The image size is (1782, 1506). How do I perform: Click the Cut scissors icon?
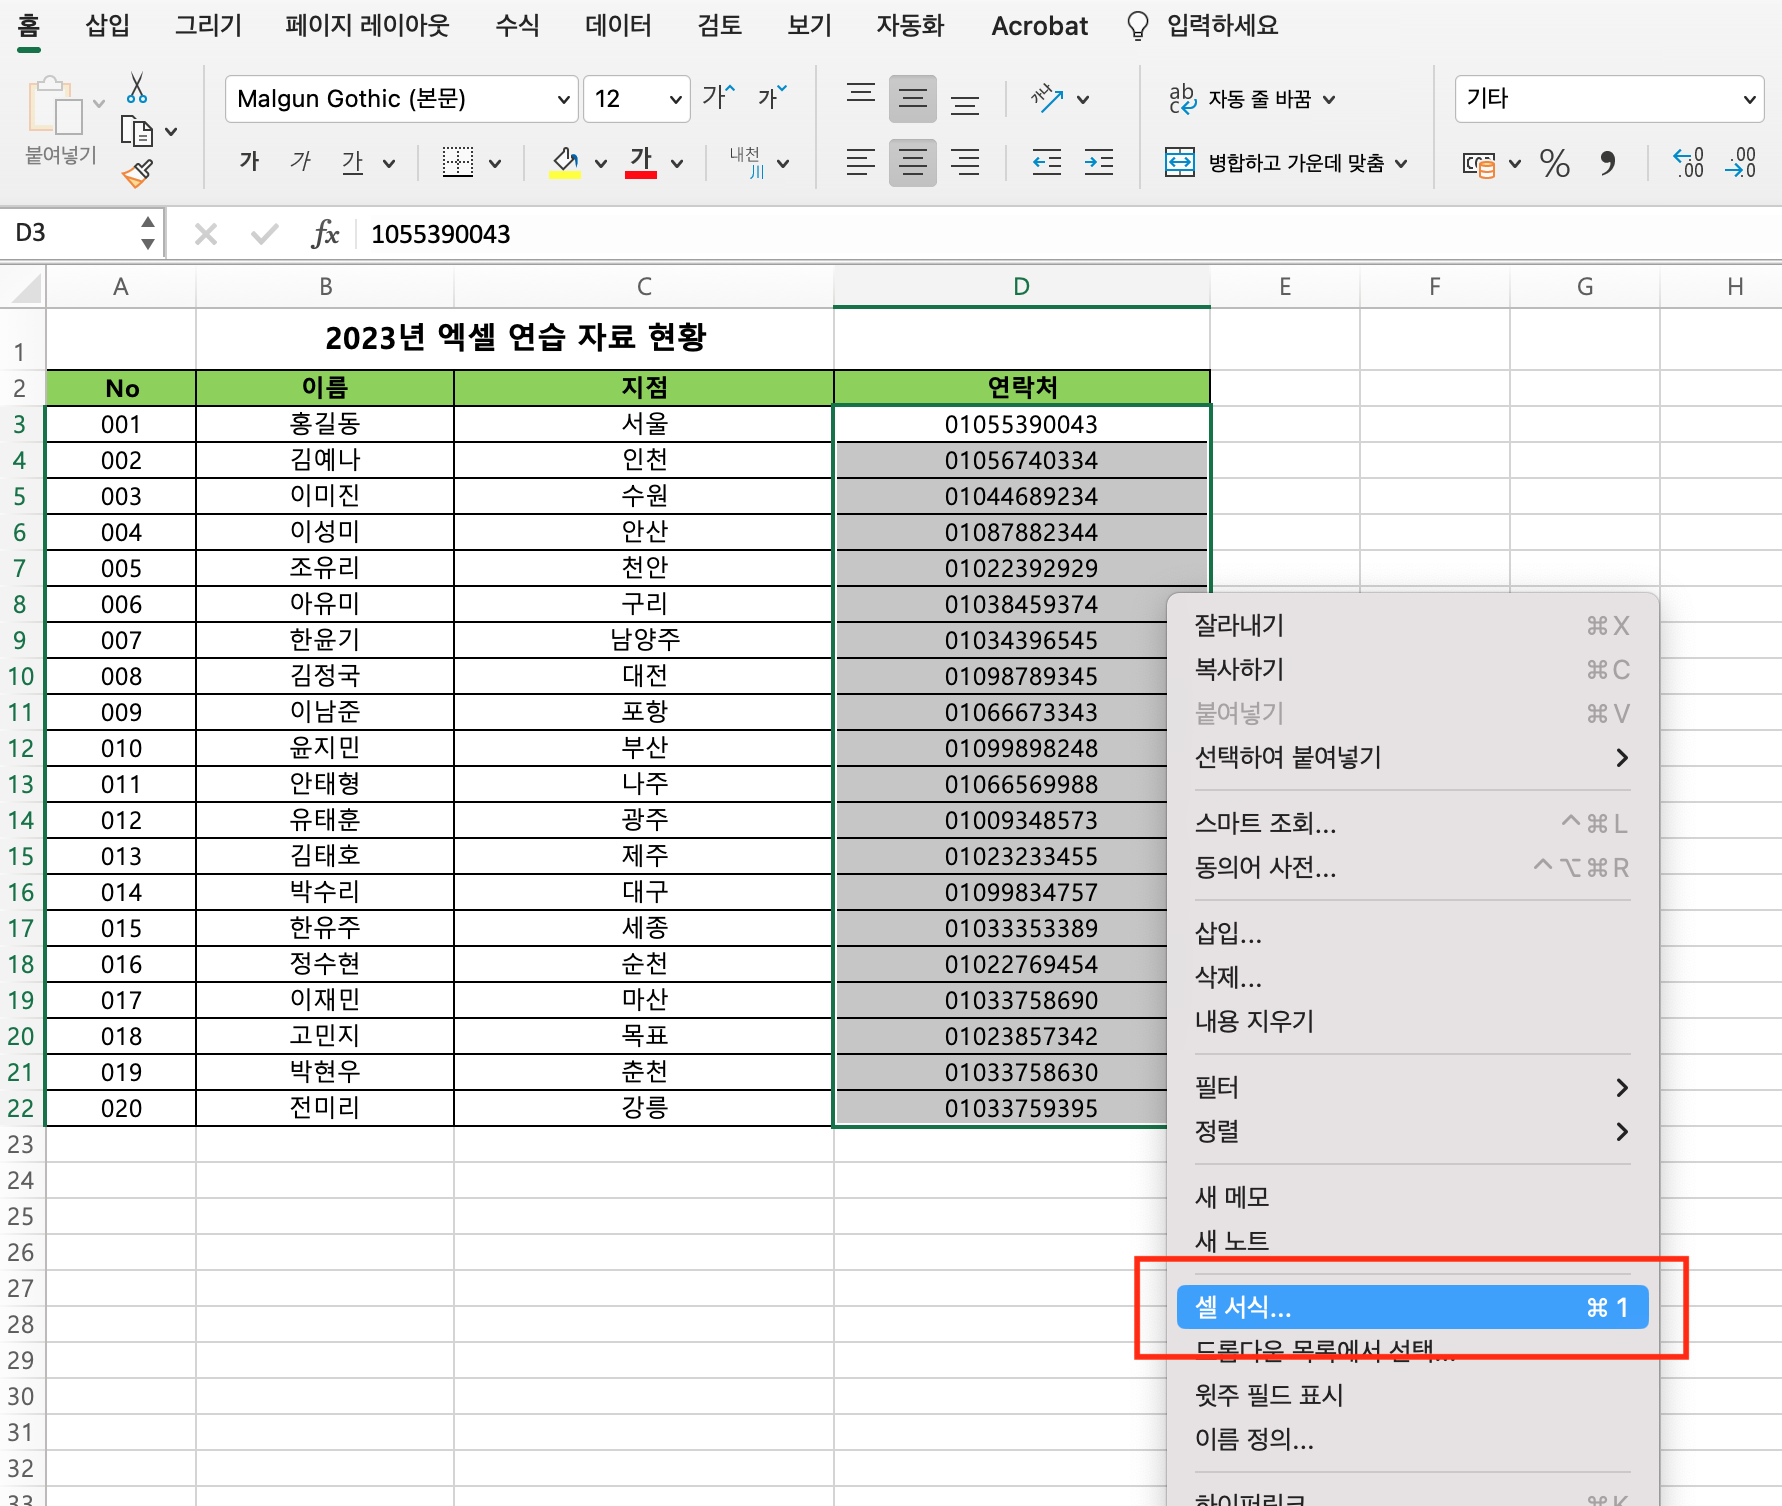point(137,89)
